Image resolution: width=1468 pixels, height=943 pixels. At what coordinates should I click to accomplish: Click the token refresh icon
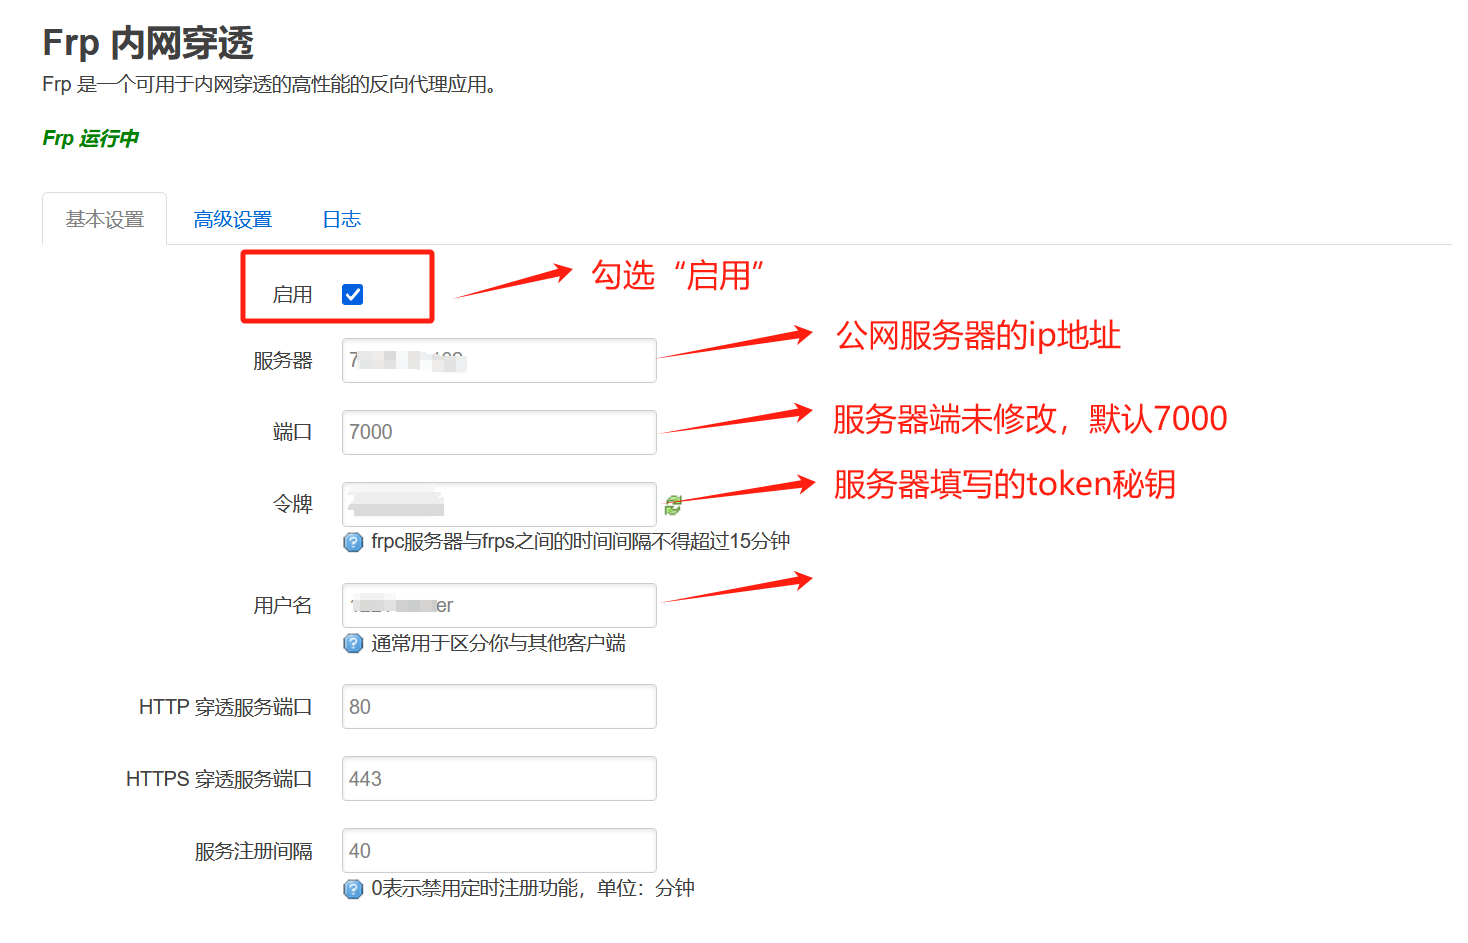[x=673, y=505]
